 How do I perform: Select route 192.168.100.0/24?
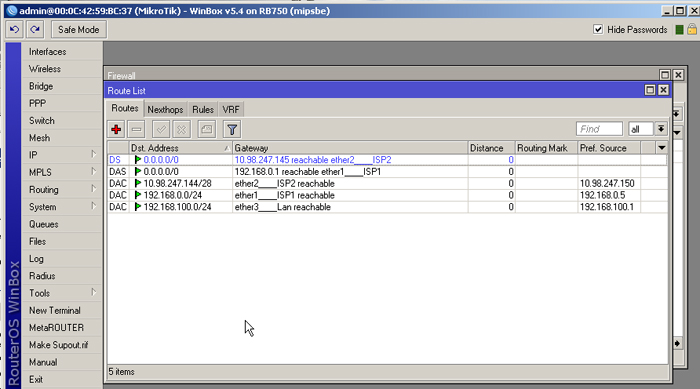tap(388, 207)
